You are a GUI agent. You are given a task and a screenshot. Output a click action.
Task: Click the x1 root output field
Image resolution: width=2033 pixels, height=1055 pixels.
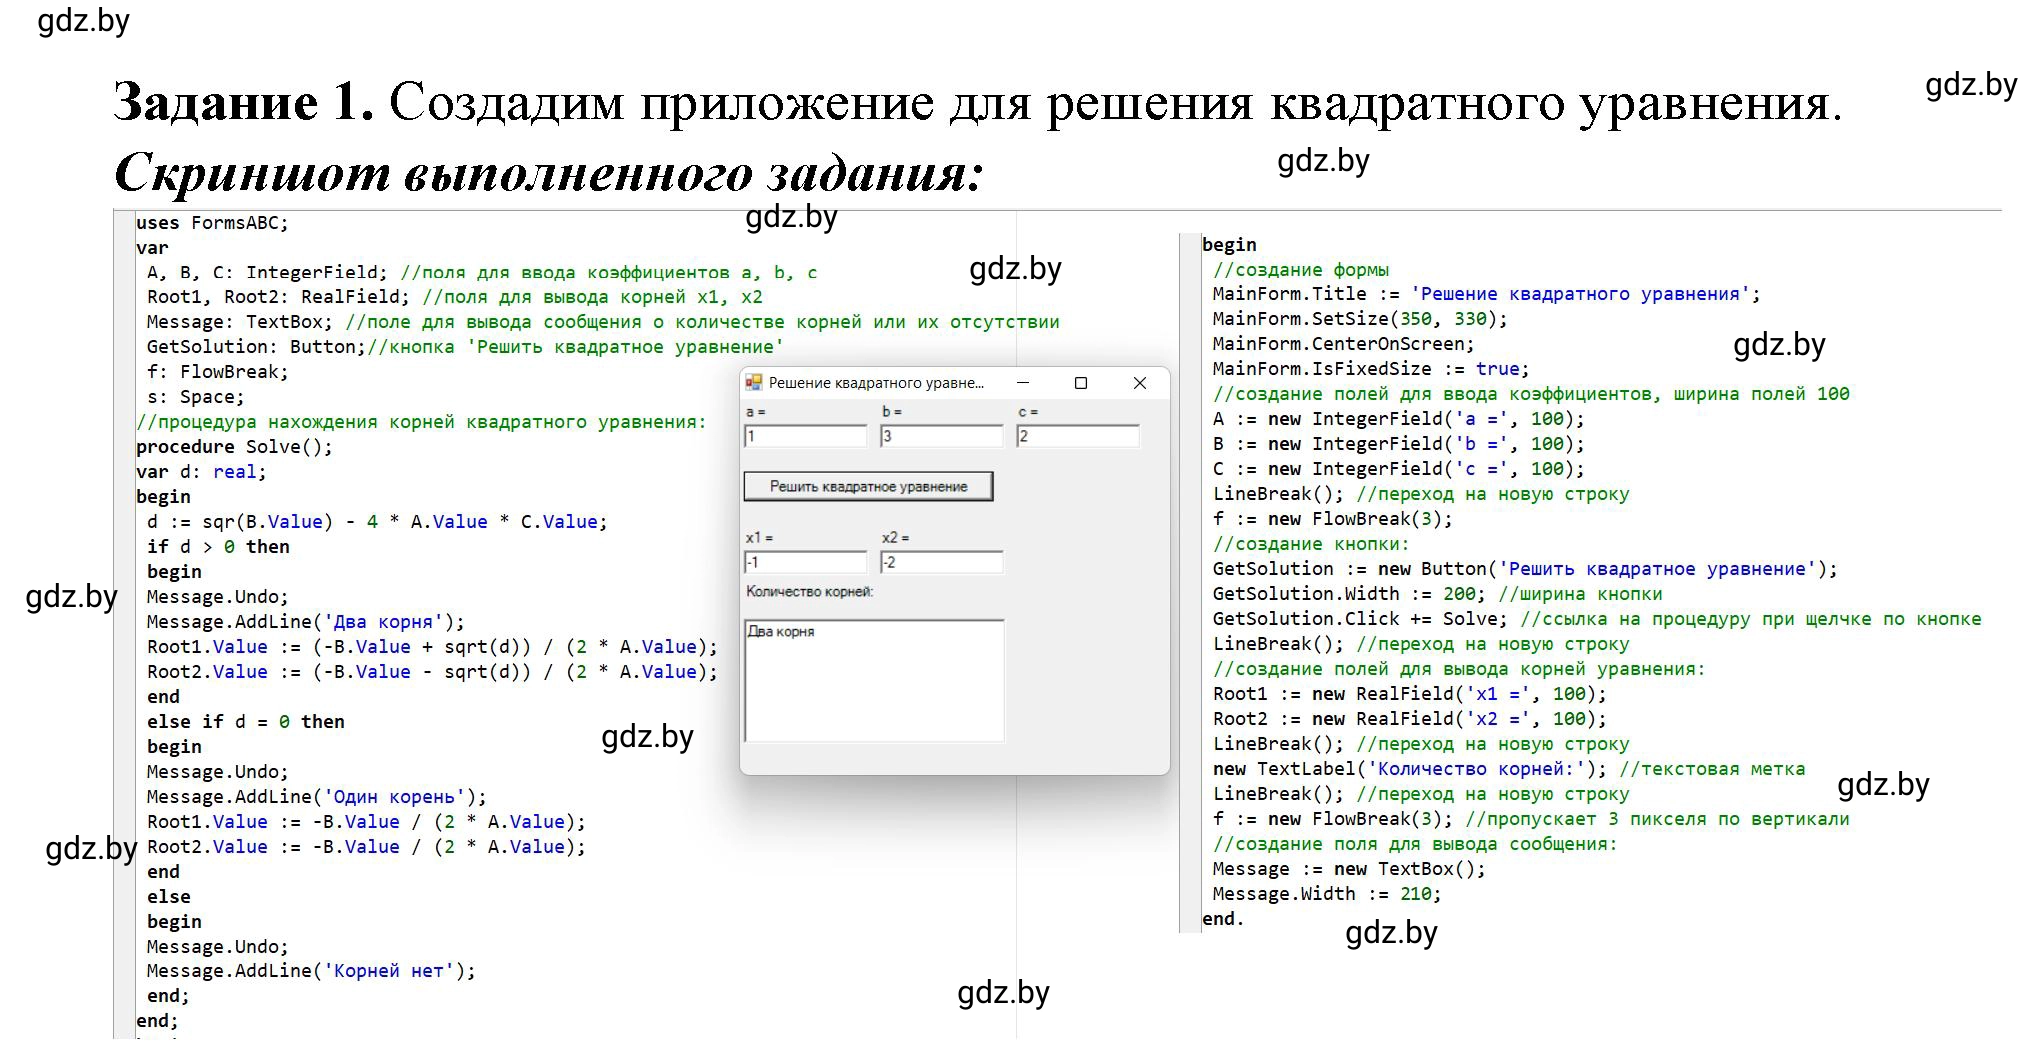[x=806, y=562]
